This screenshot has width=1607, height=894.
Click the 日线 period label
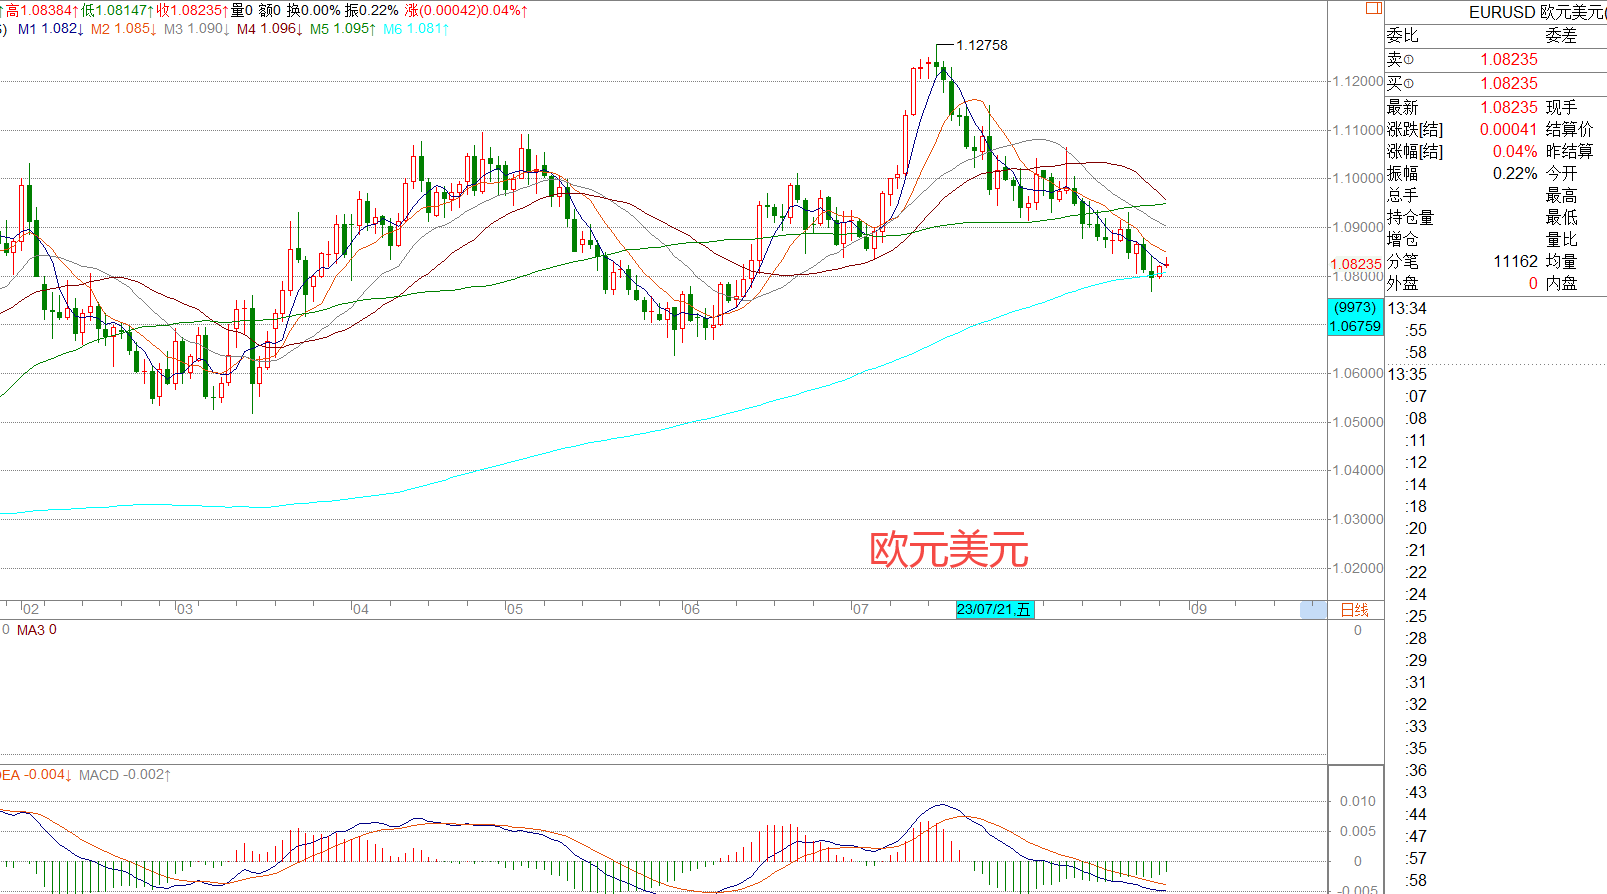[1354, 610]
